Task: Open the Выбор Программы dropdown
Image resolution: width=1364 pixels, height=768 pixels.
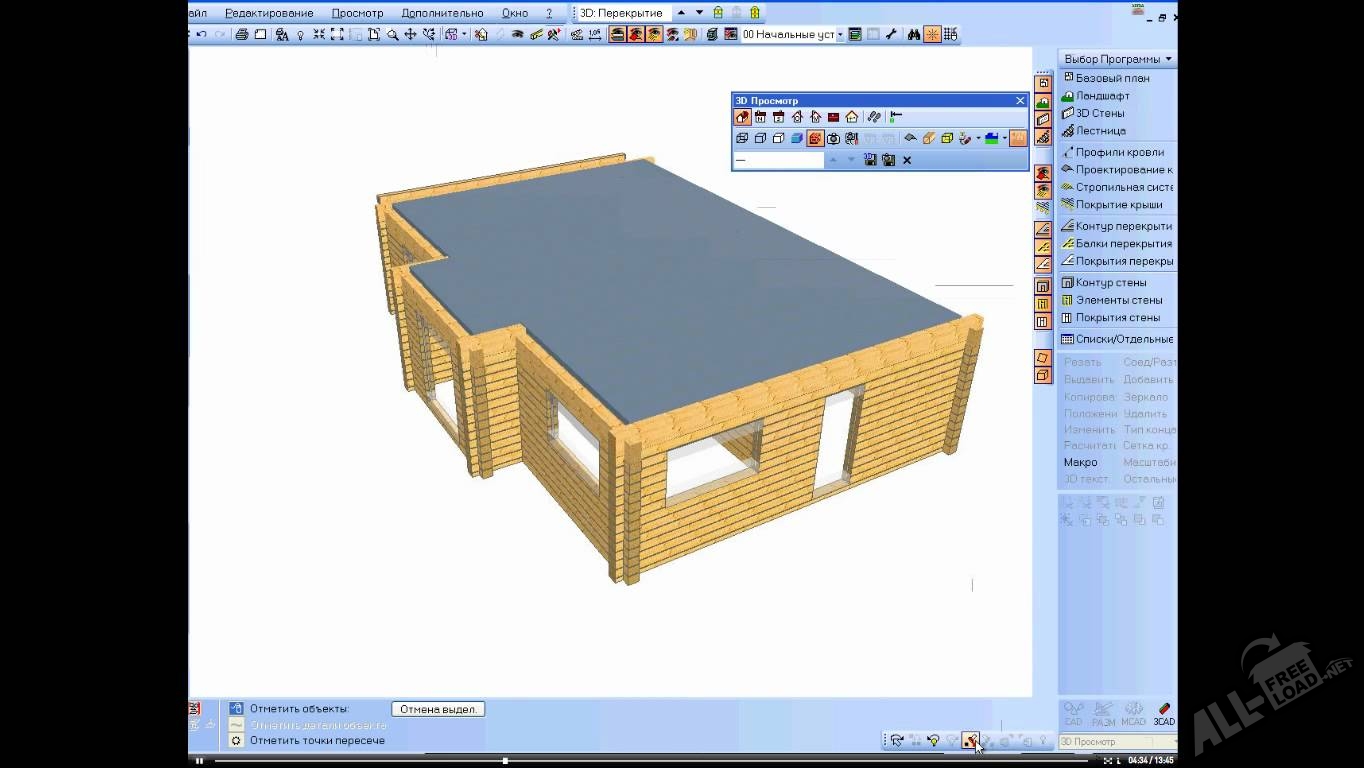Action: pos(1117,59)
